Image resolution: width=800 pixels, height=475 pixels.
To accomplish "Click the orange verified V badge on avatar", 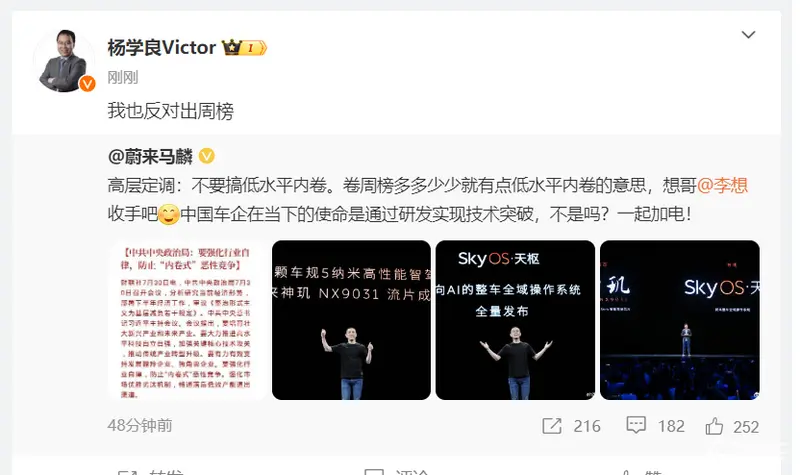I will point(87,83).
